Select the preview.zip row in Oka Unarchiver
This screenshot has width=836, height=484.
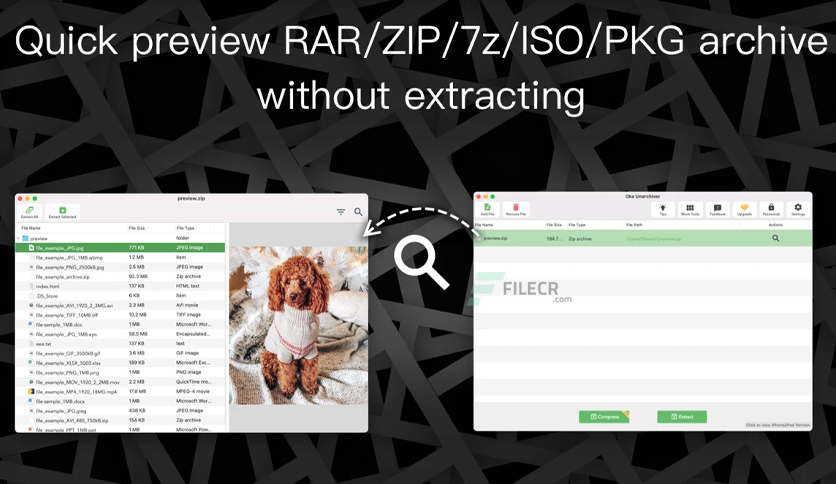(x=643, y=238)
